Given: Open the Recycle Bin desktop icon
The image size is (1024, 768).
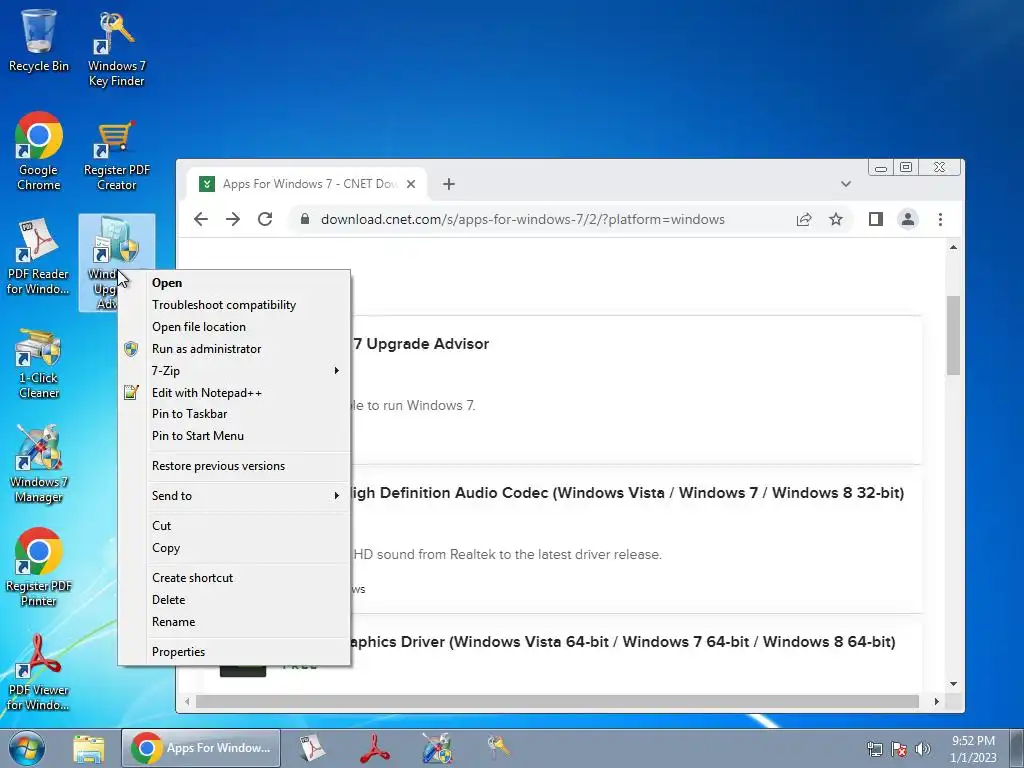Looking at the screenshot, I should 39,40.
